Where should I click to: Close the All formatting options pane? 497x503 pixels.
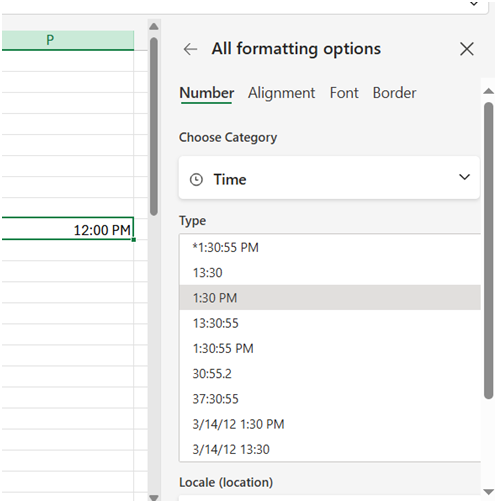click(x=467, y=49)
